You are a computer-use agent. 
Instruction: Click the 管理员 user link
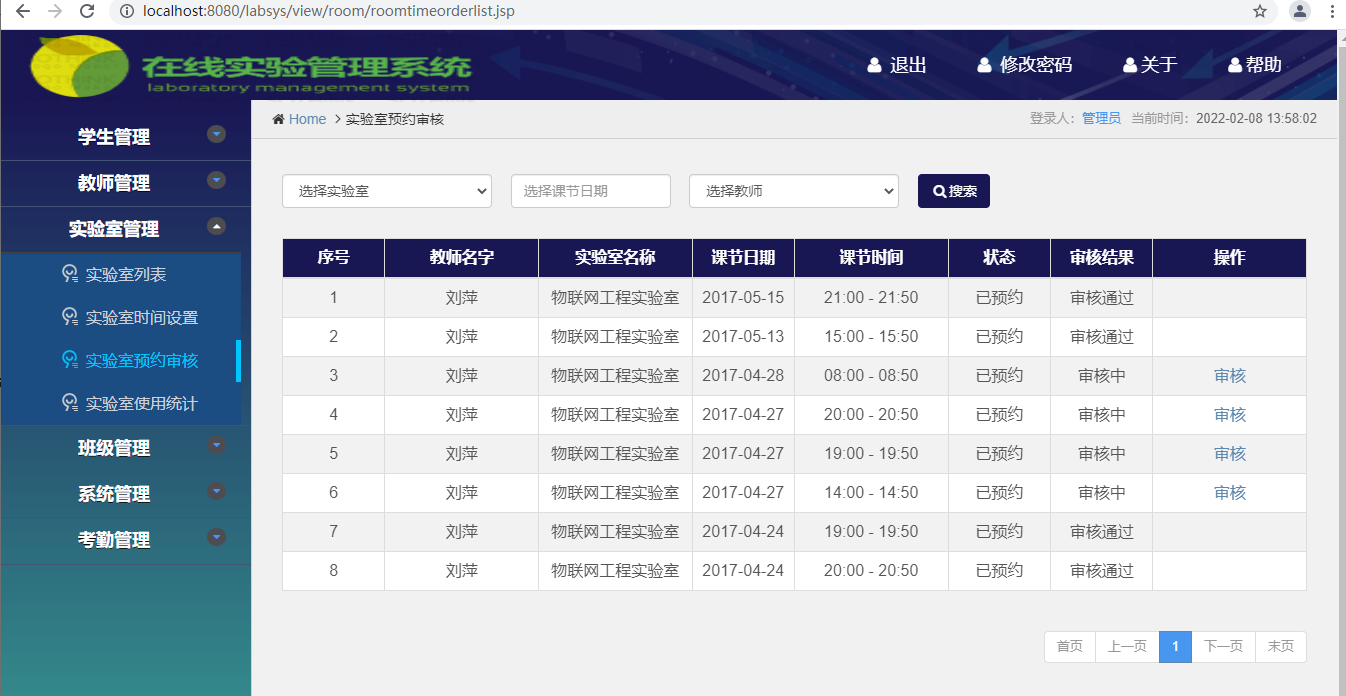click(x=1101, y=118)
